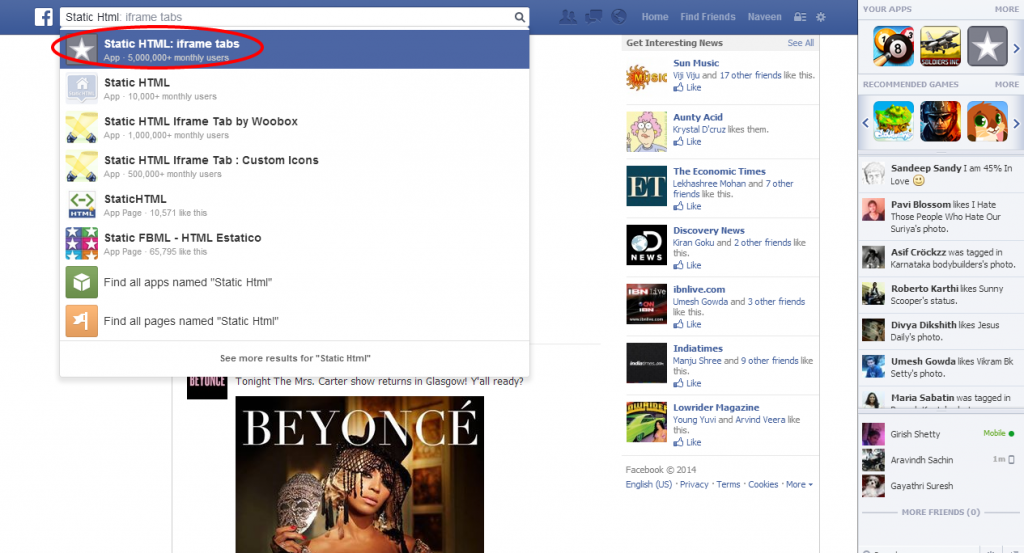Screen dimensions: 1024x553
Task: Open Beyoncé post photo
Action: [x=360, y=475]
